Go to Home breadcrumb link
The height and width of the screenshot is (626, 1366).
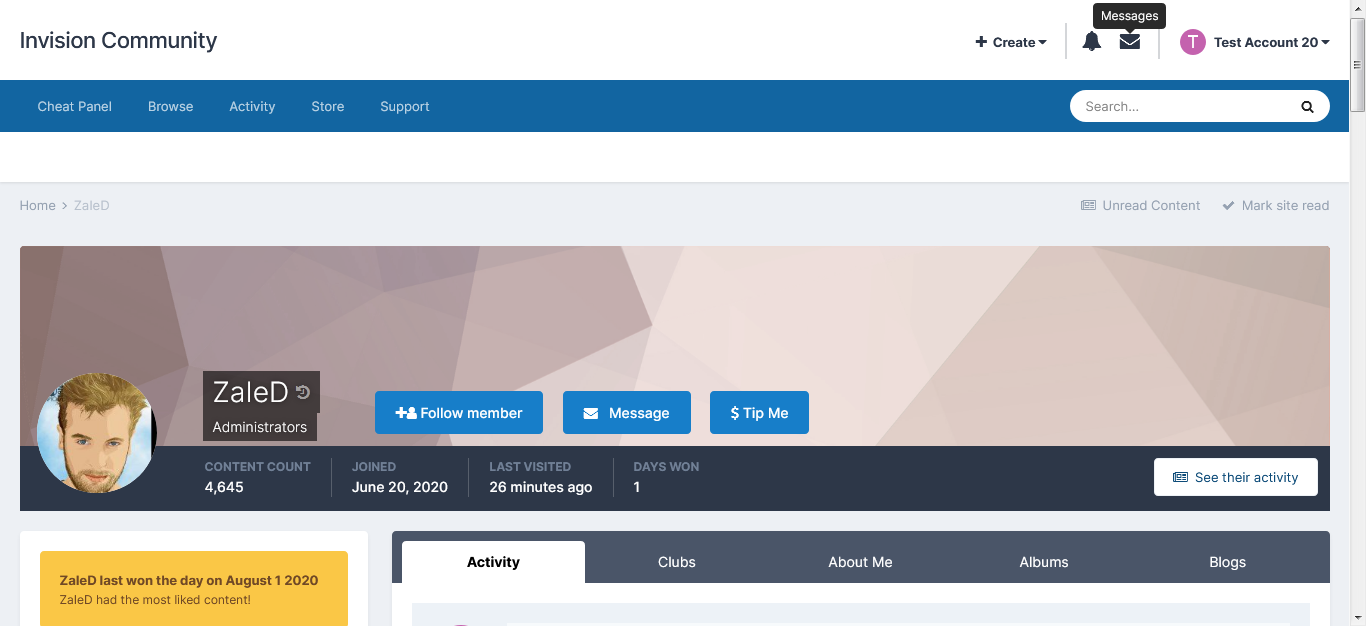(38, 205)
